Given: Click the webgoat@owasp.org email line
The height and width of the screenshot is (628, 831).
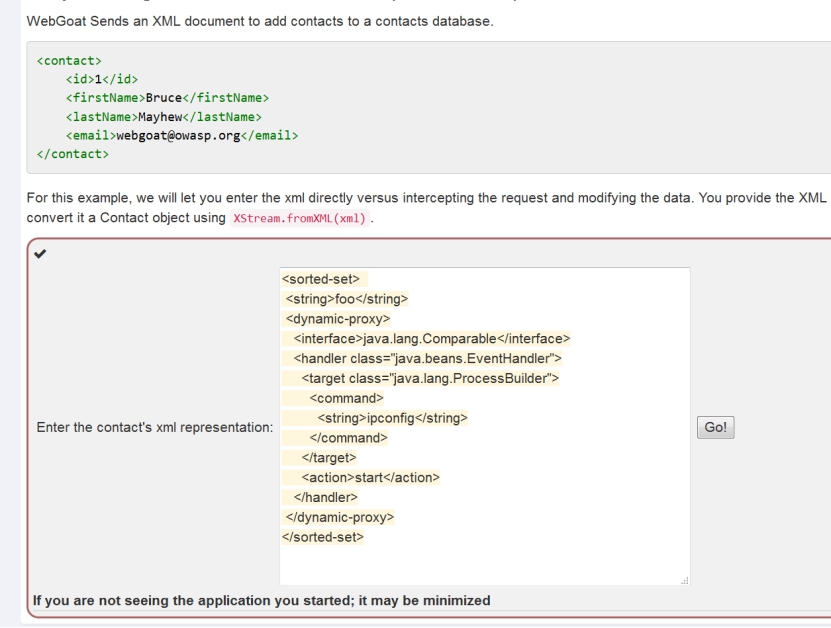Looking at the screenshot, I should pyautogui.click(x=182, y=136).
